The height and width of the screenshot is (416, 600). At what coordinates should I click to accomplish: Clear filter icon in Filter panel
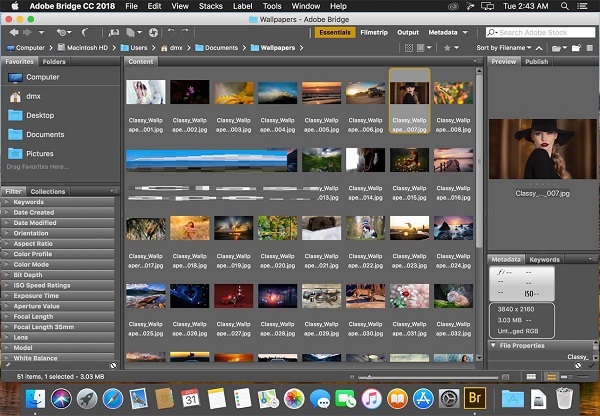113,365
